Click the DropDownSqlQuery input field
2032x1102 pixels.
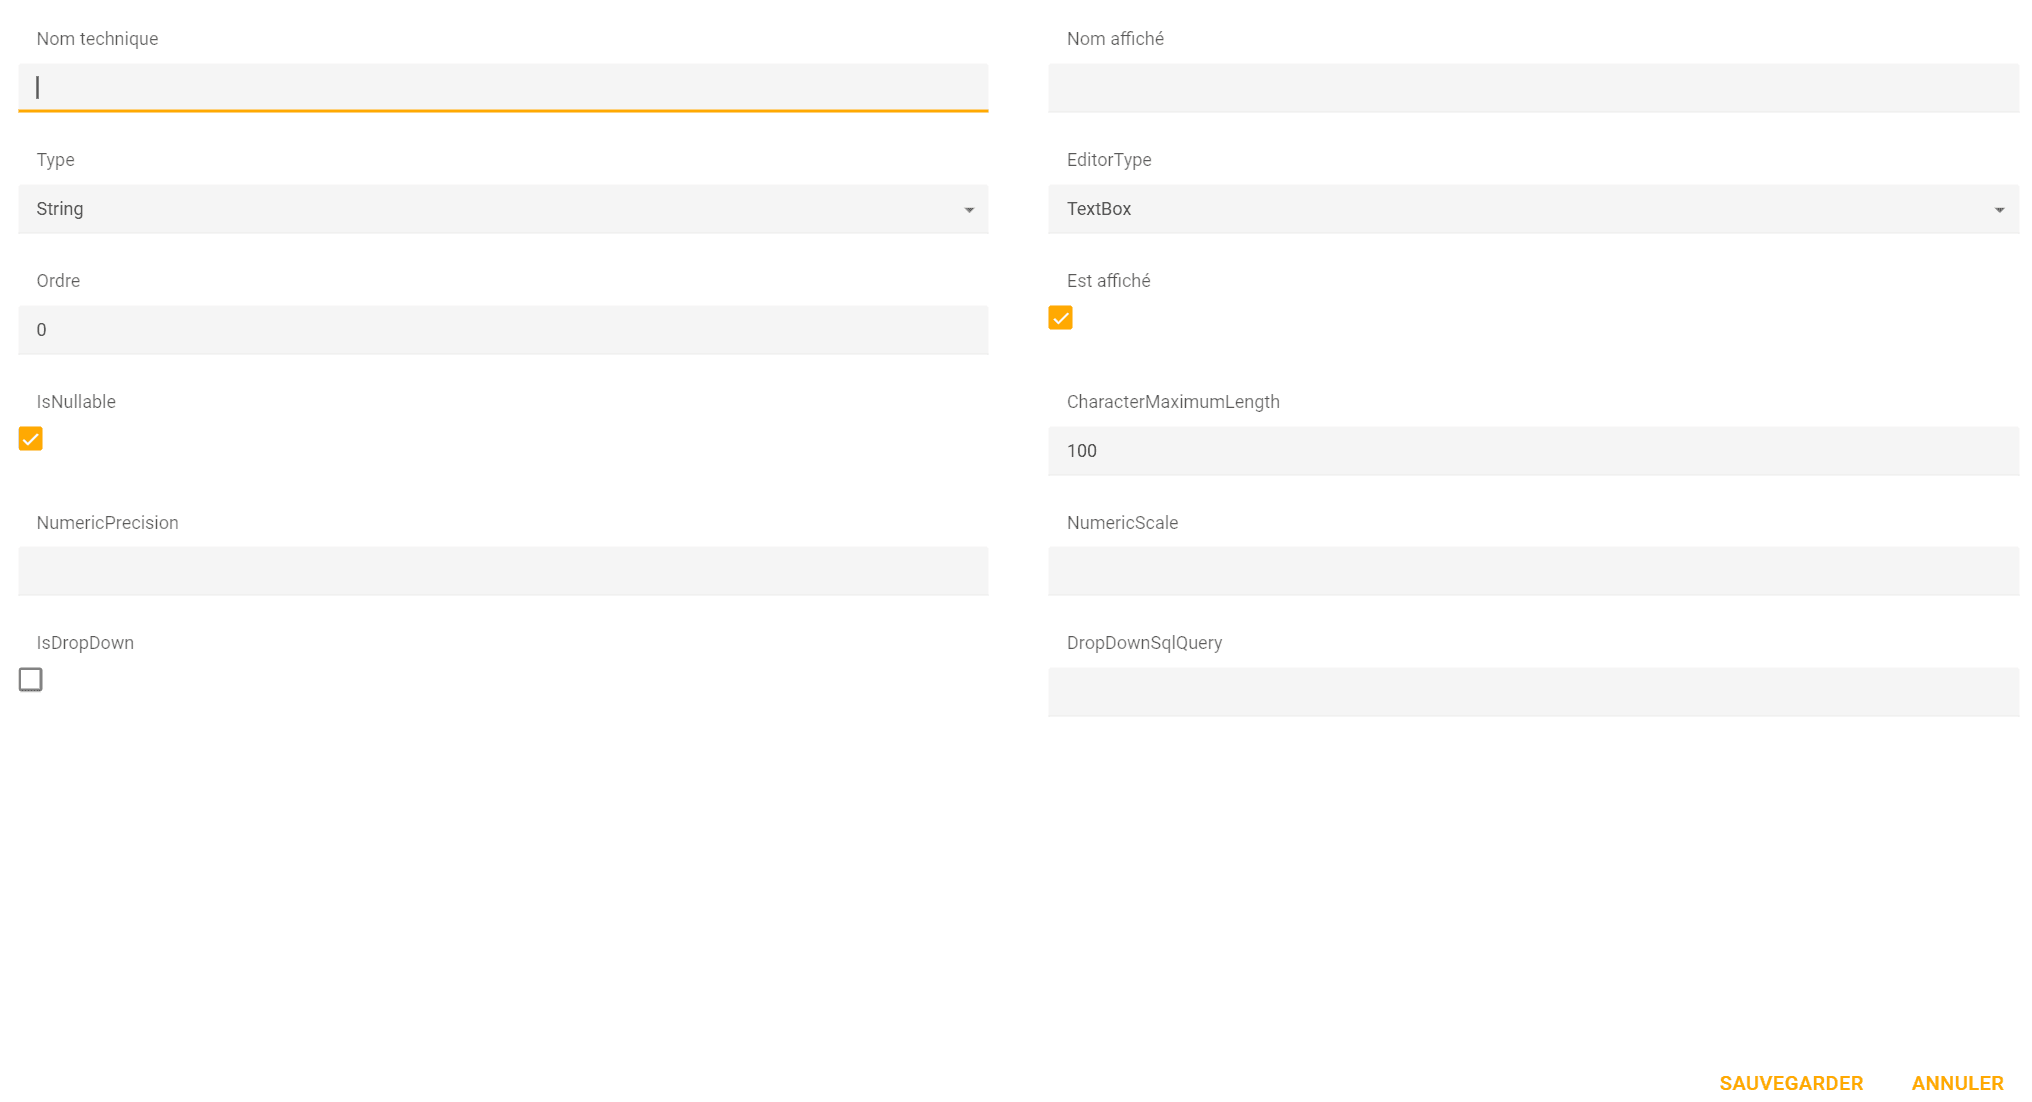[x=1533, y=692]
